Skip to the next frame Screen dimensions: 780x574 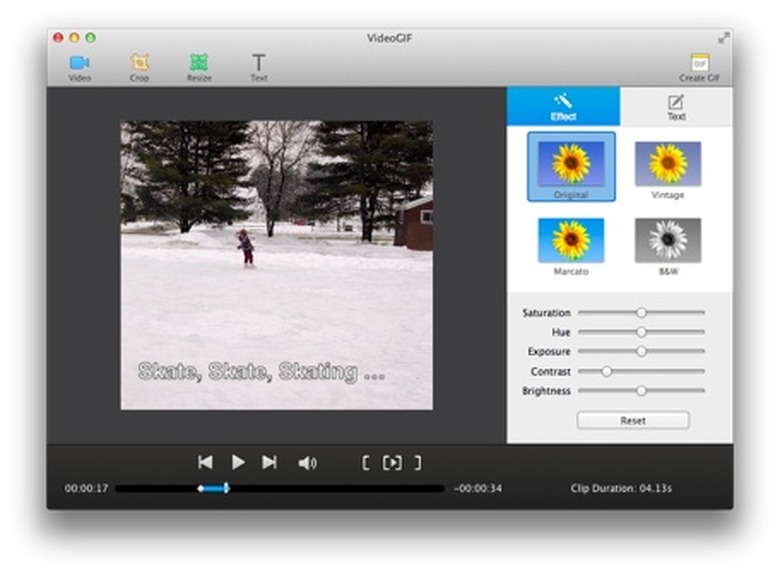click(x=269, y=462)
